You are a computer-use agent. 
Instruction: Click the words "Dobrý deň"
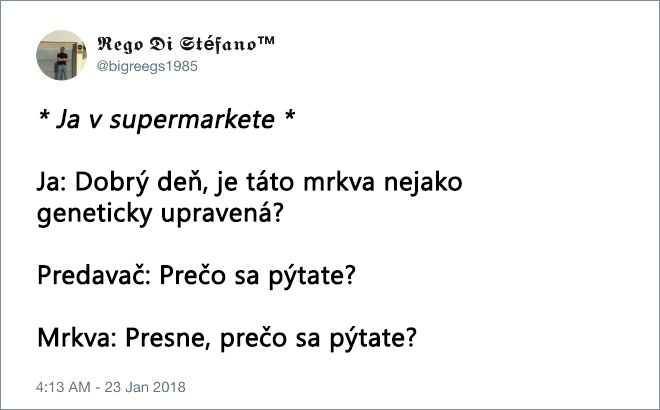(129, 187)
